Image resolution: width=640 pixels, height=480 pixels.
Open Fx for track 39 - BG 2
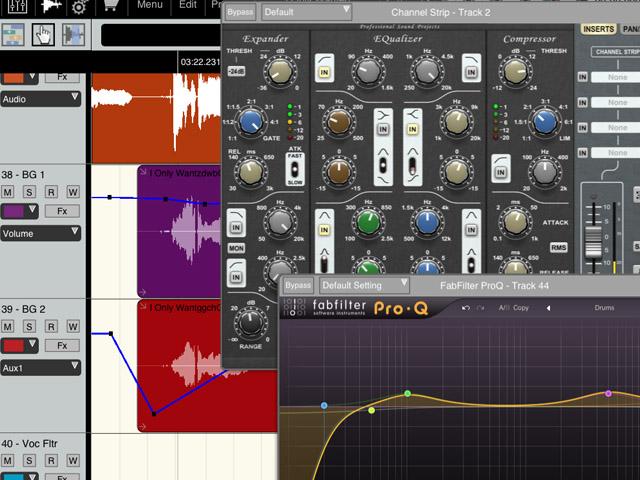(x=62, y=346)
